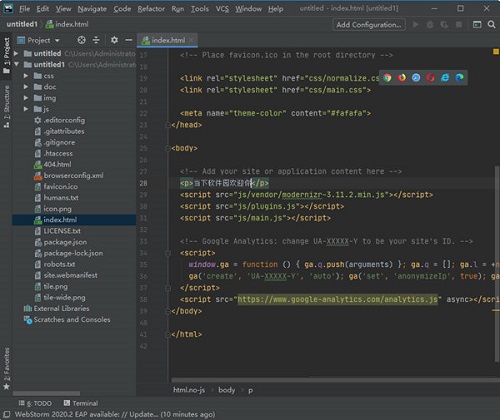This screenshot has width=500, height=420.
Task: Click Collapse All icon in Project panel
Action: pyautogui.click(x=96, y=40)
